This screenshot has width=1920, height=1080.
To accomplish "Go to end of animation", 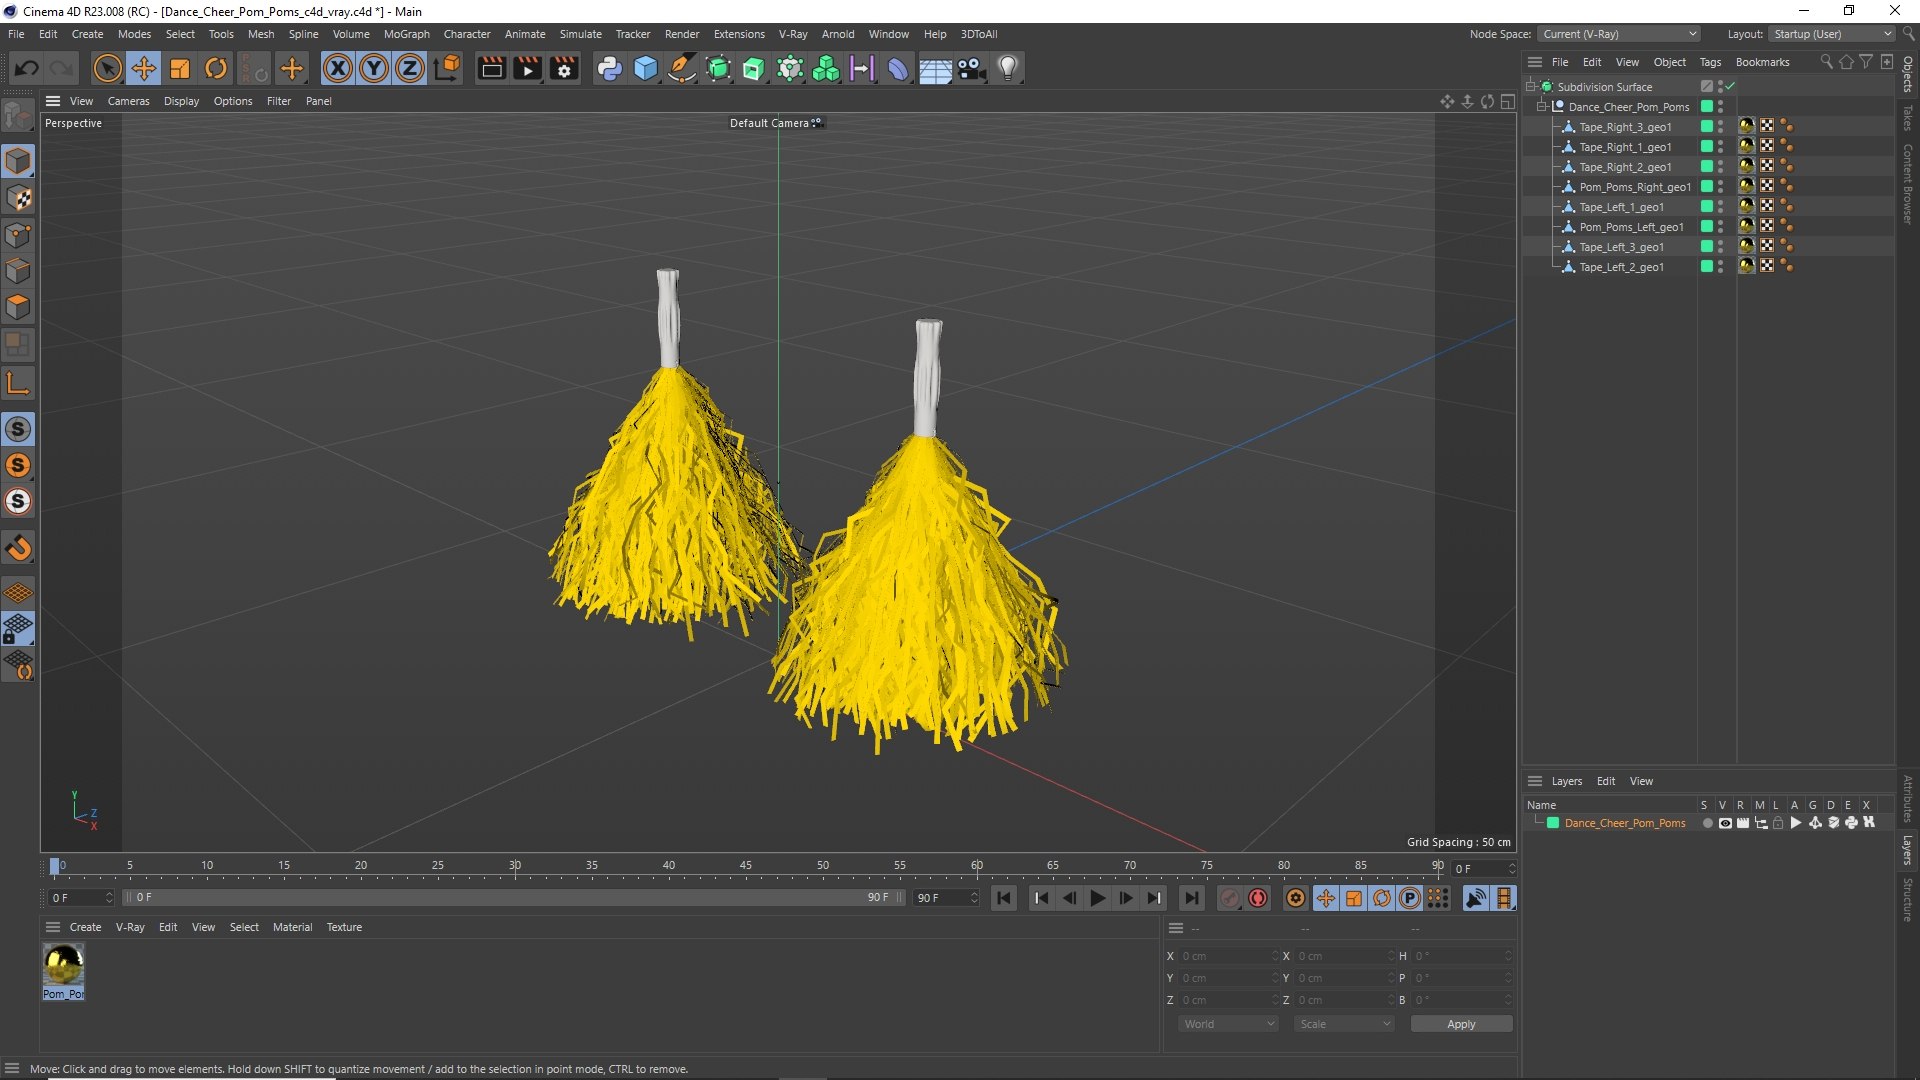I will 1191,898.
